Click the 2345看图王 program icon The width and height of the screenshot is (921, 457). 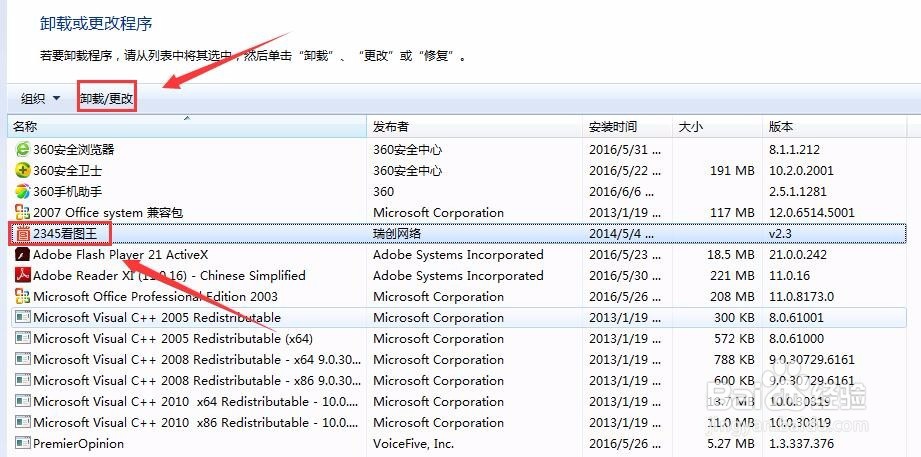(22, 234)
